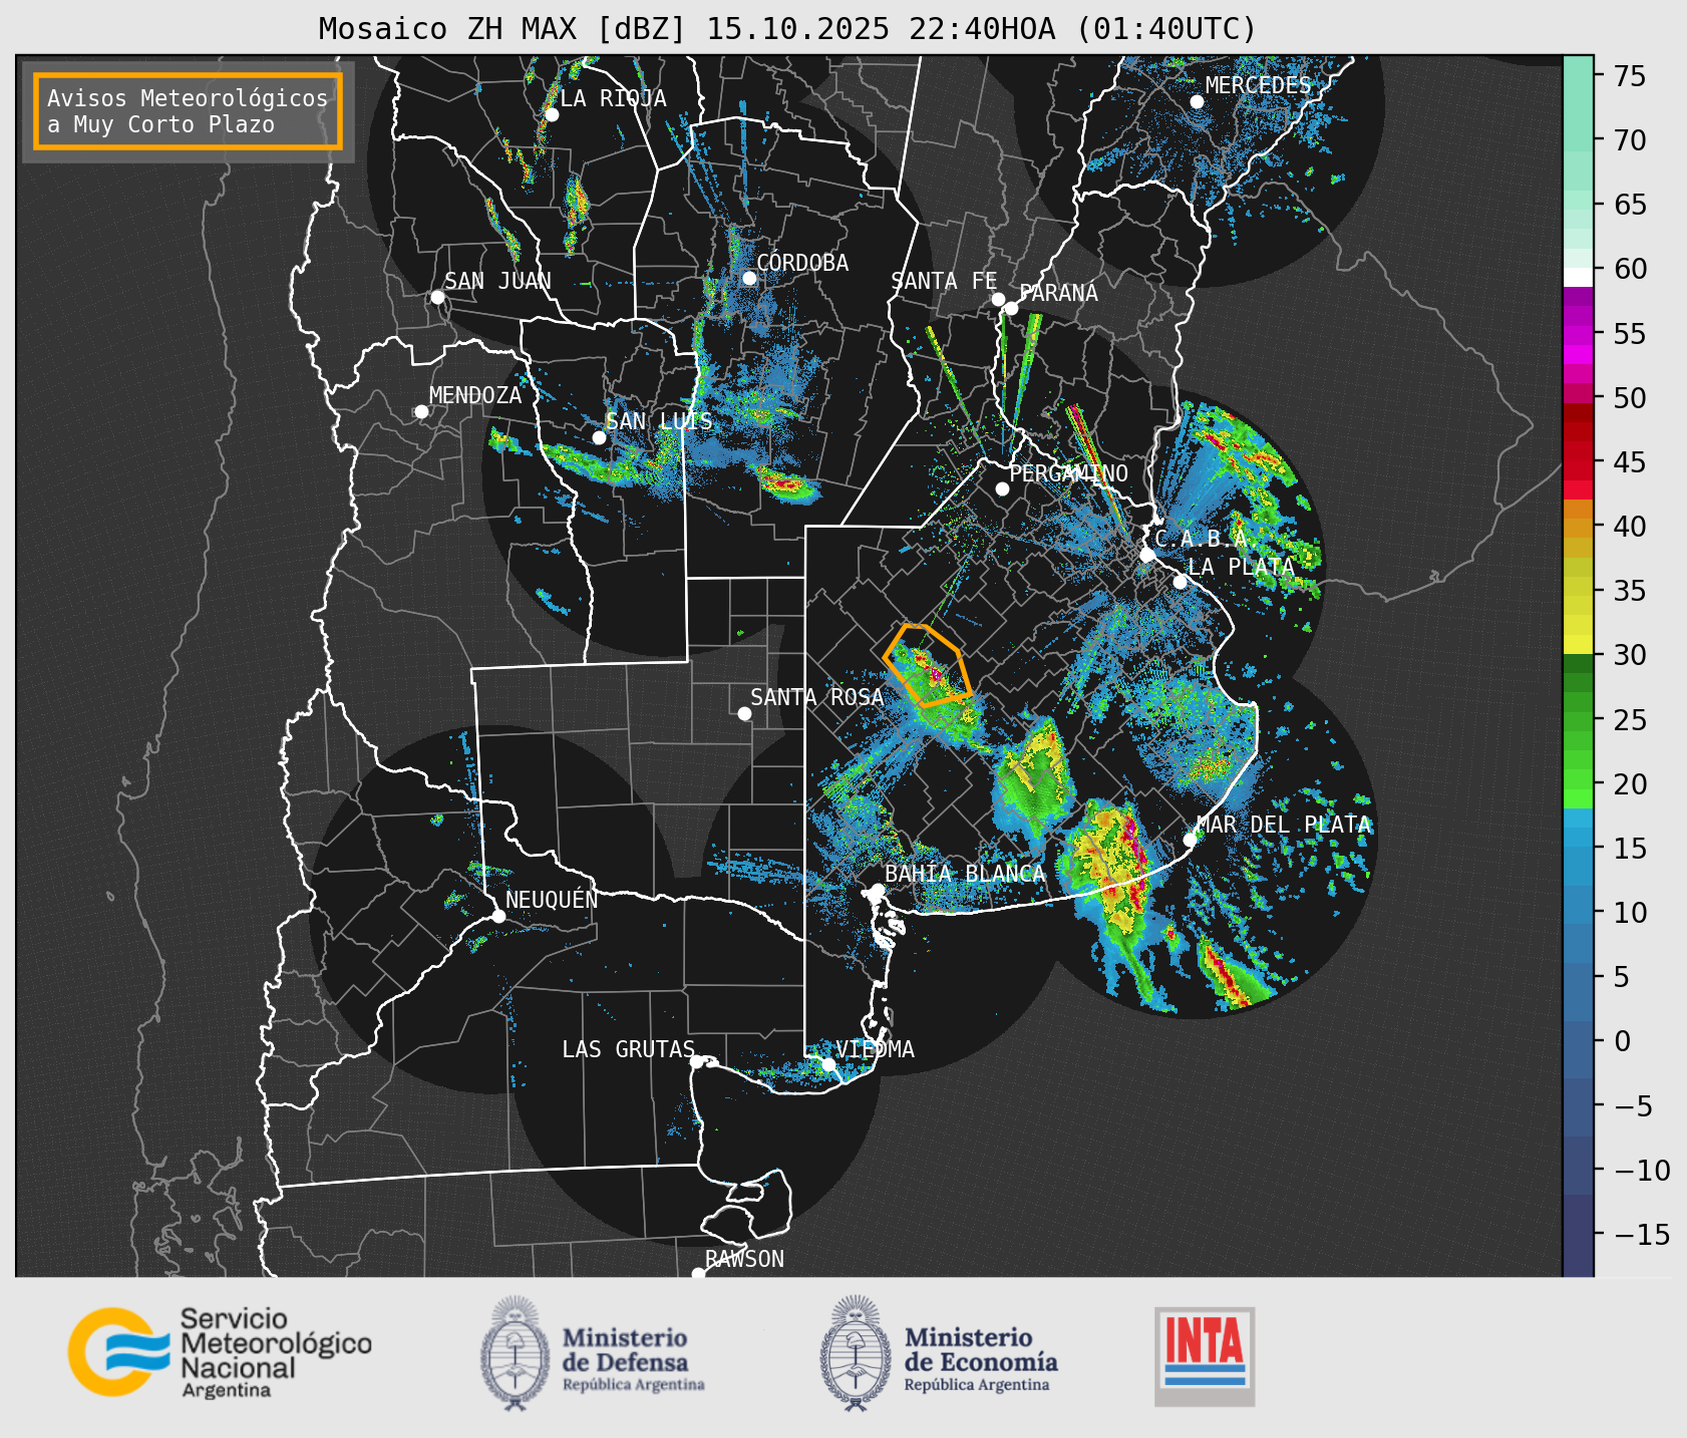Click the San Juan city marker dot

pyautogui.click(x=437, y=297)
